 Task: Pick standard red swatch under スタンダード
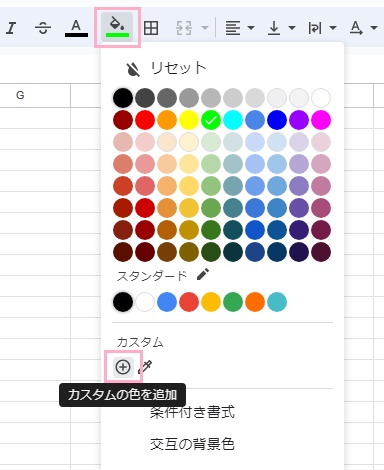(x=189, y=302)
